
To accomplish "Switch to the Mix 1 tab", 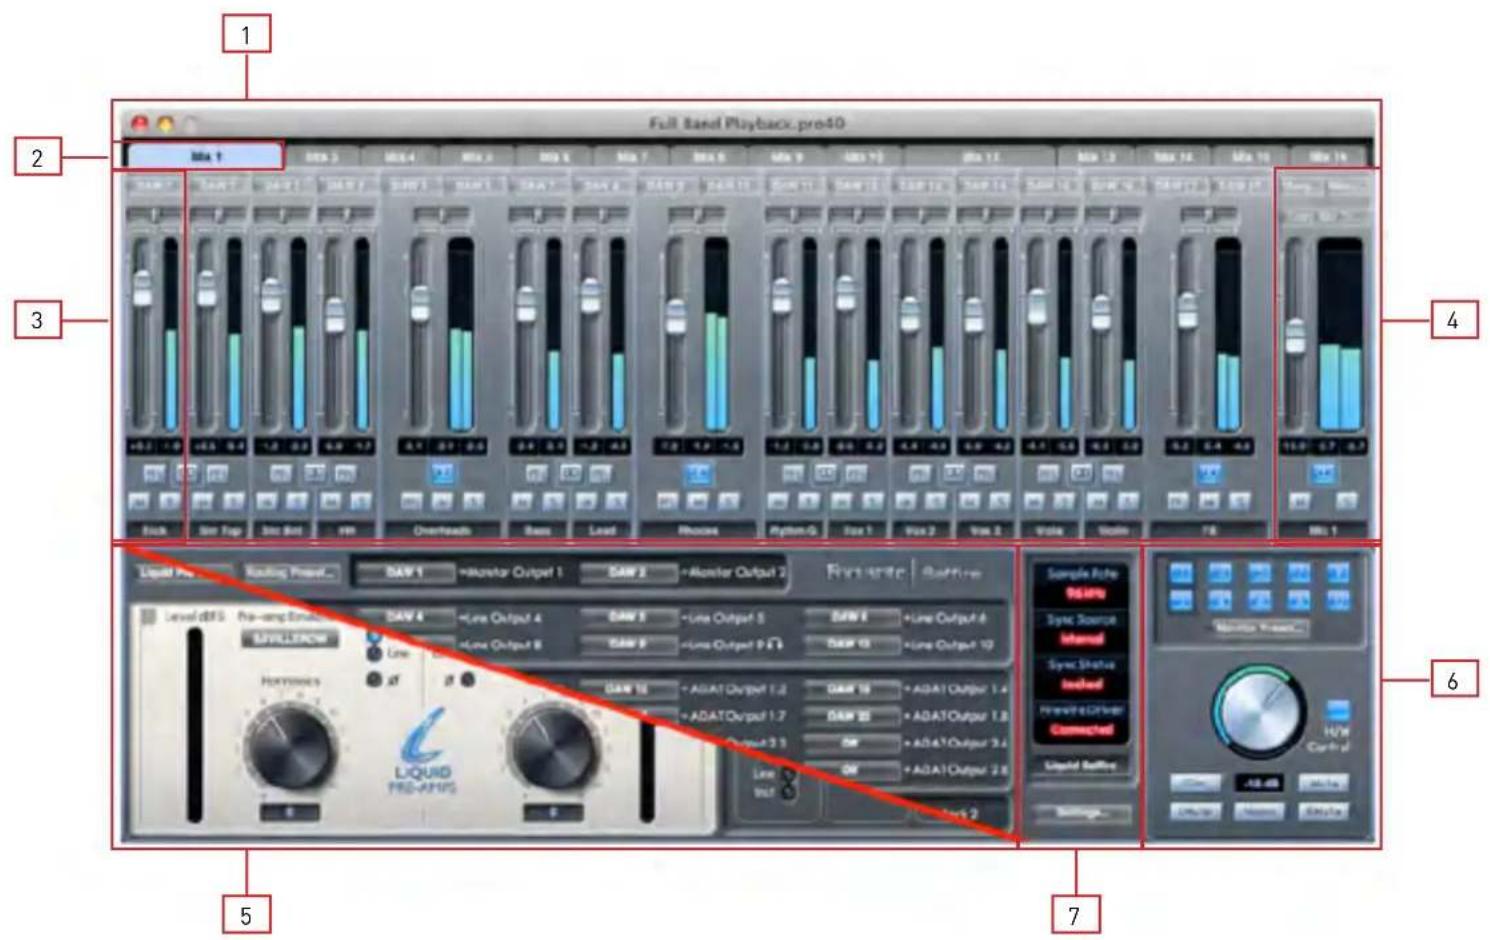I will [205, 156].
